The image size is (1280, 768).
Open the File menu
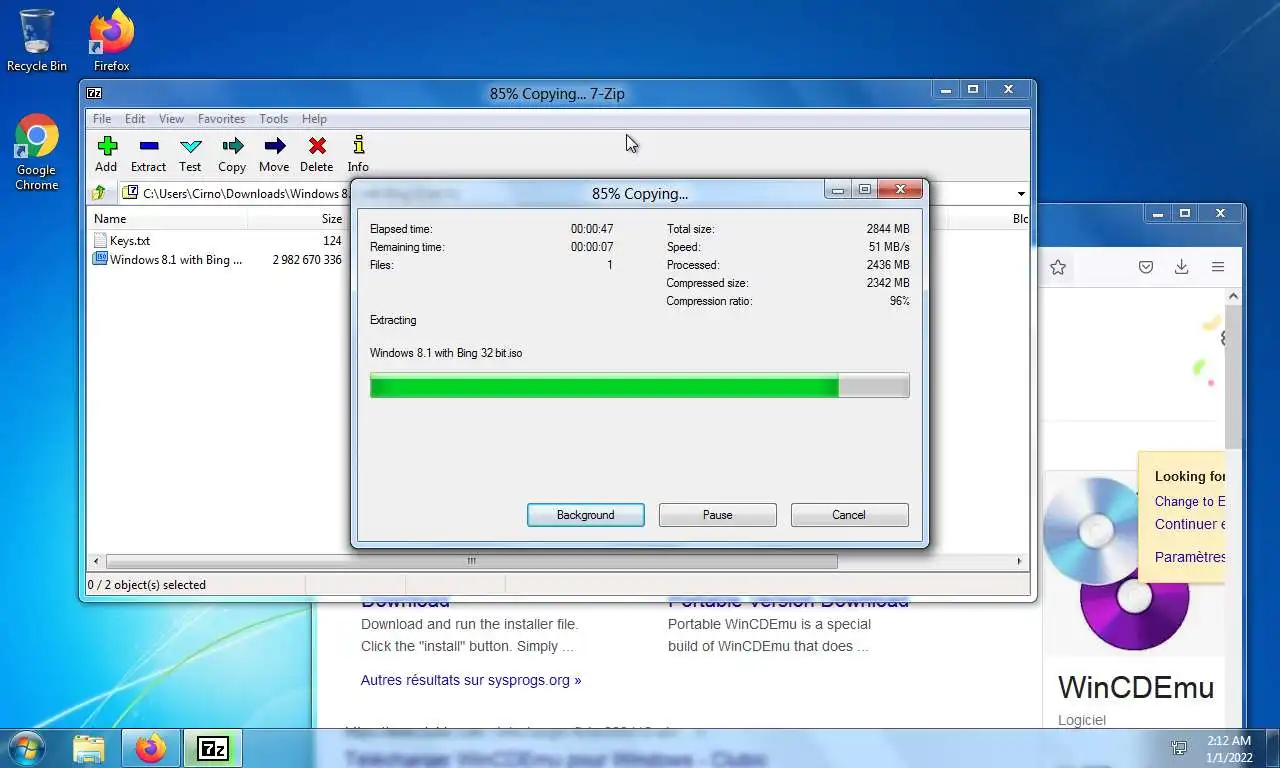tap(102, 118)
